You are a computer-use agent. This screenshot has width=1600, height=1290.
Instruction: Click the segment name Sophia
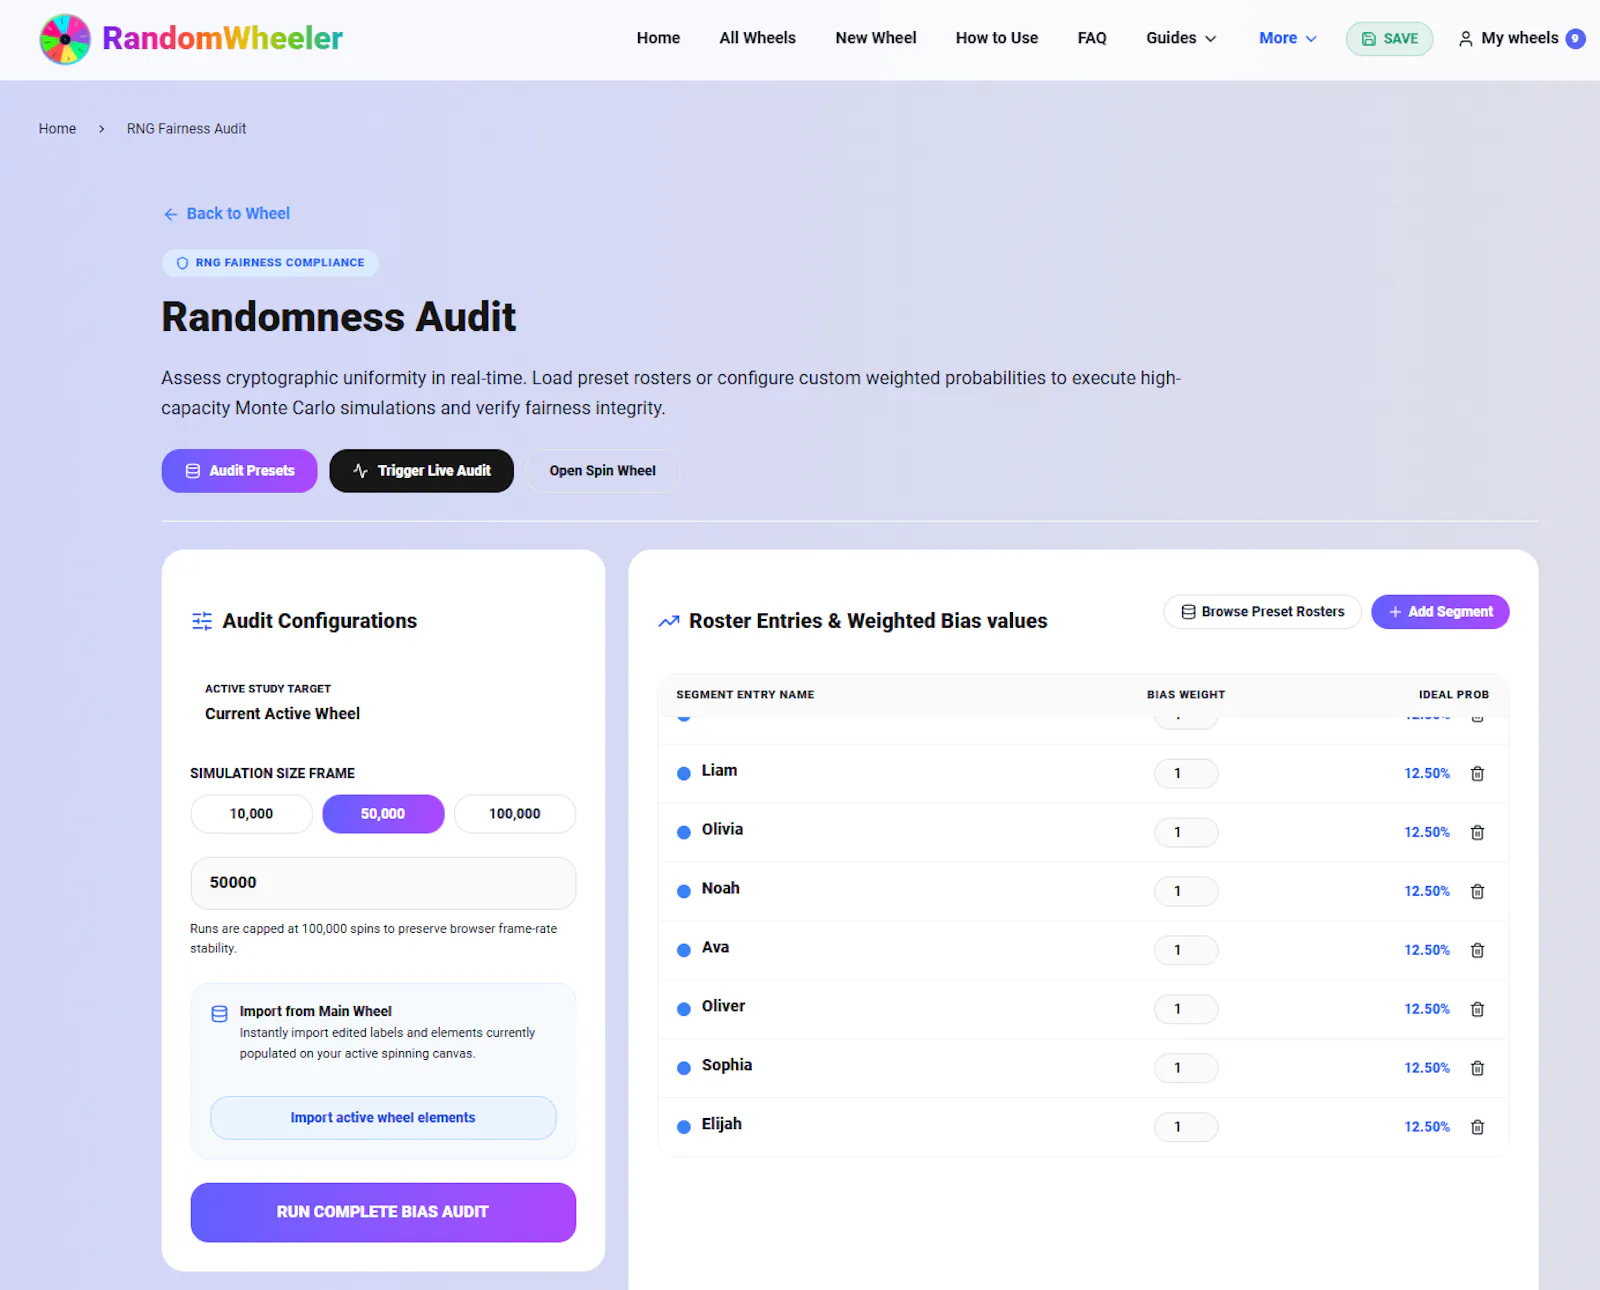727,1065
